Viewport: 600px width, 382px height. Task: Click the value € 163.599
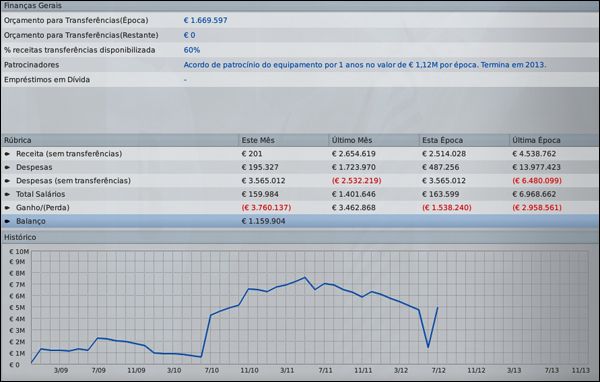coord(440,194)
